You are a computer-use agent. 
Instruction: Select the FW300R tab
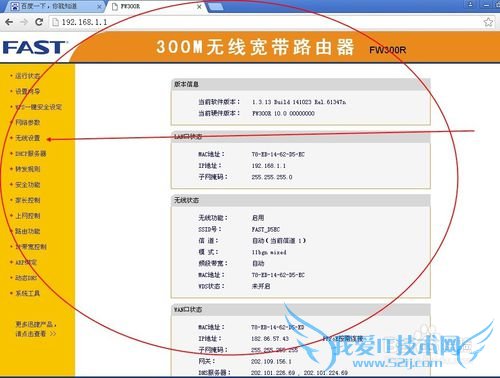pyautogui.click(x=156, y=6)
